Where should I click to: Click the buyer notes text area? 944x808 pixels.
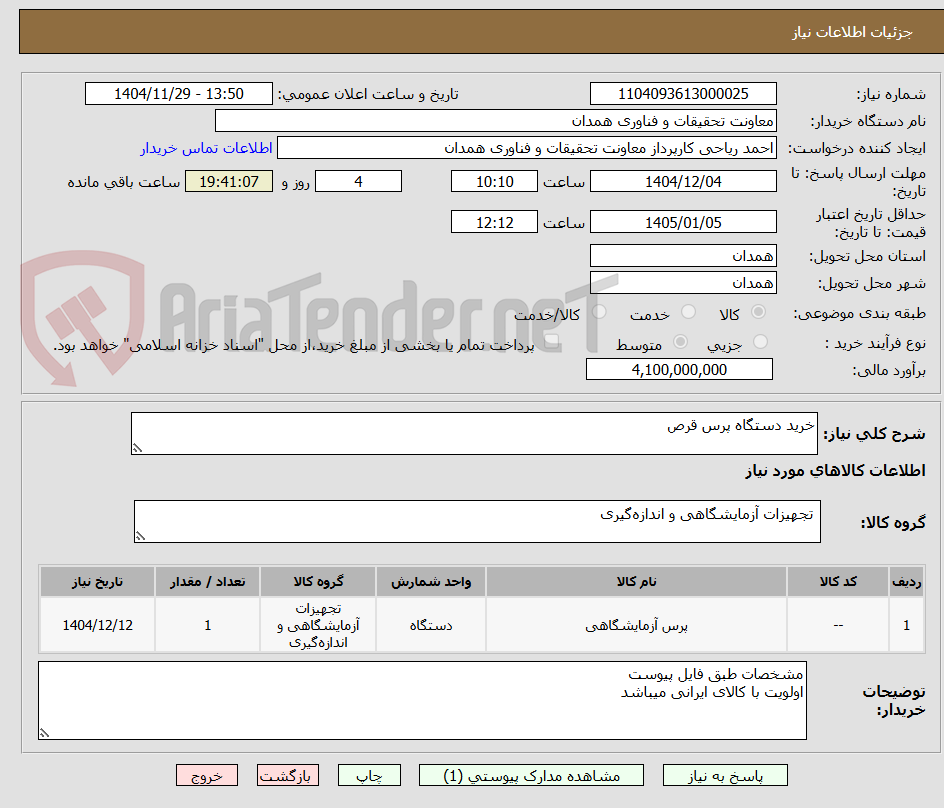point(423,701)
